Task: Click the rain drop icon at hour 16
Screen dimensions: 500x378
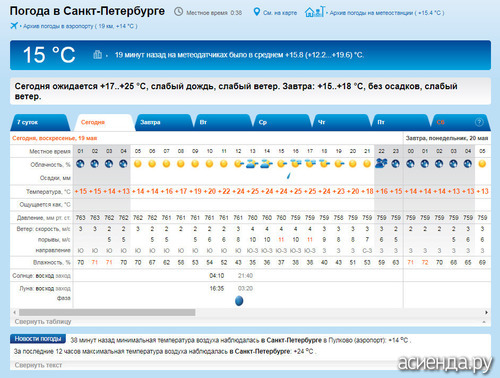Action: (289, 175)
